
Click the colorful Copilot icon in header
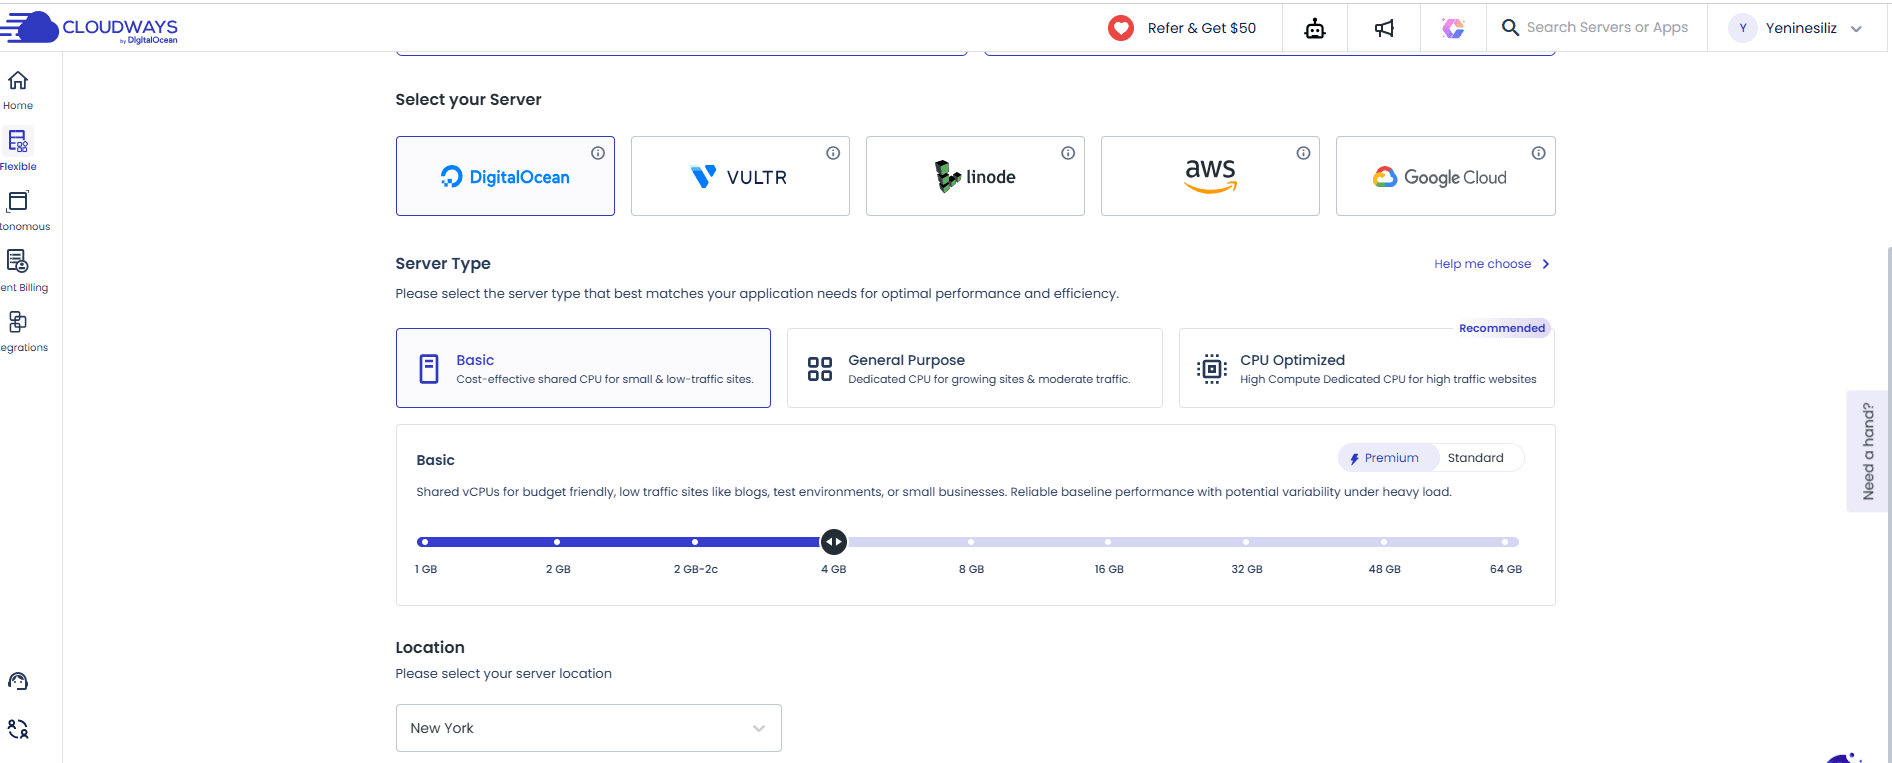click(x=1453, y=28)
